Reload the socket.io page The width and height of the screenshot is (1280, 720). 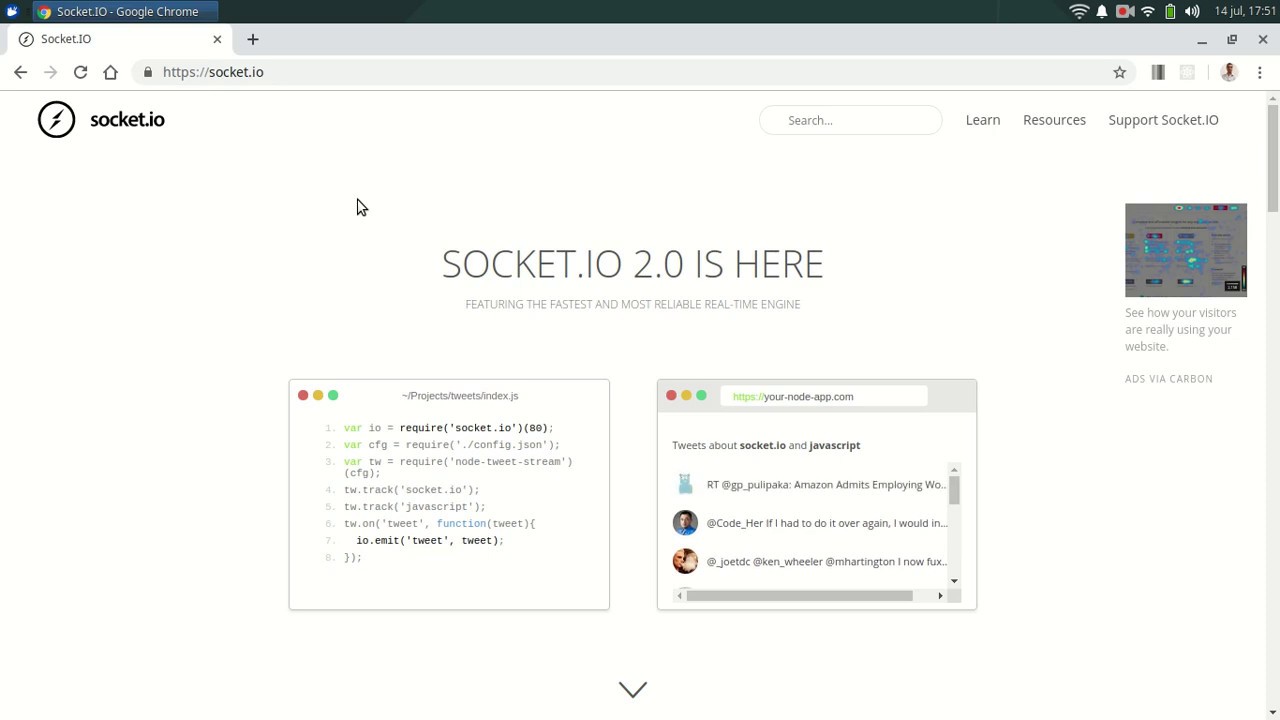coord(80,72)
